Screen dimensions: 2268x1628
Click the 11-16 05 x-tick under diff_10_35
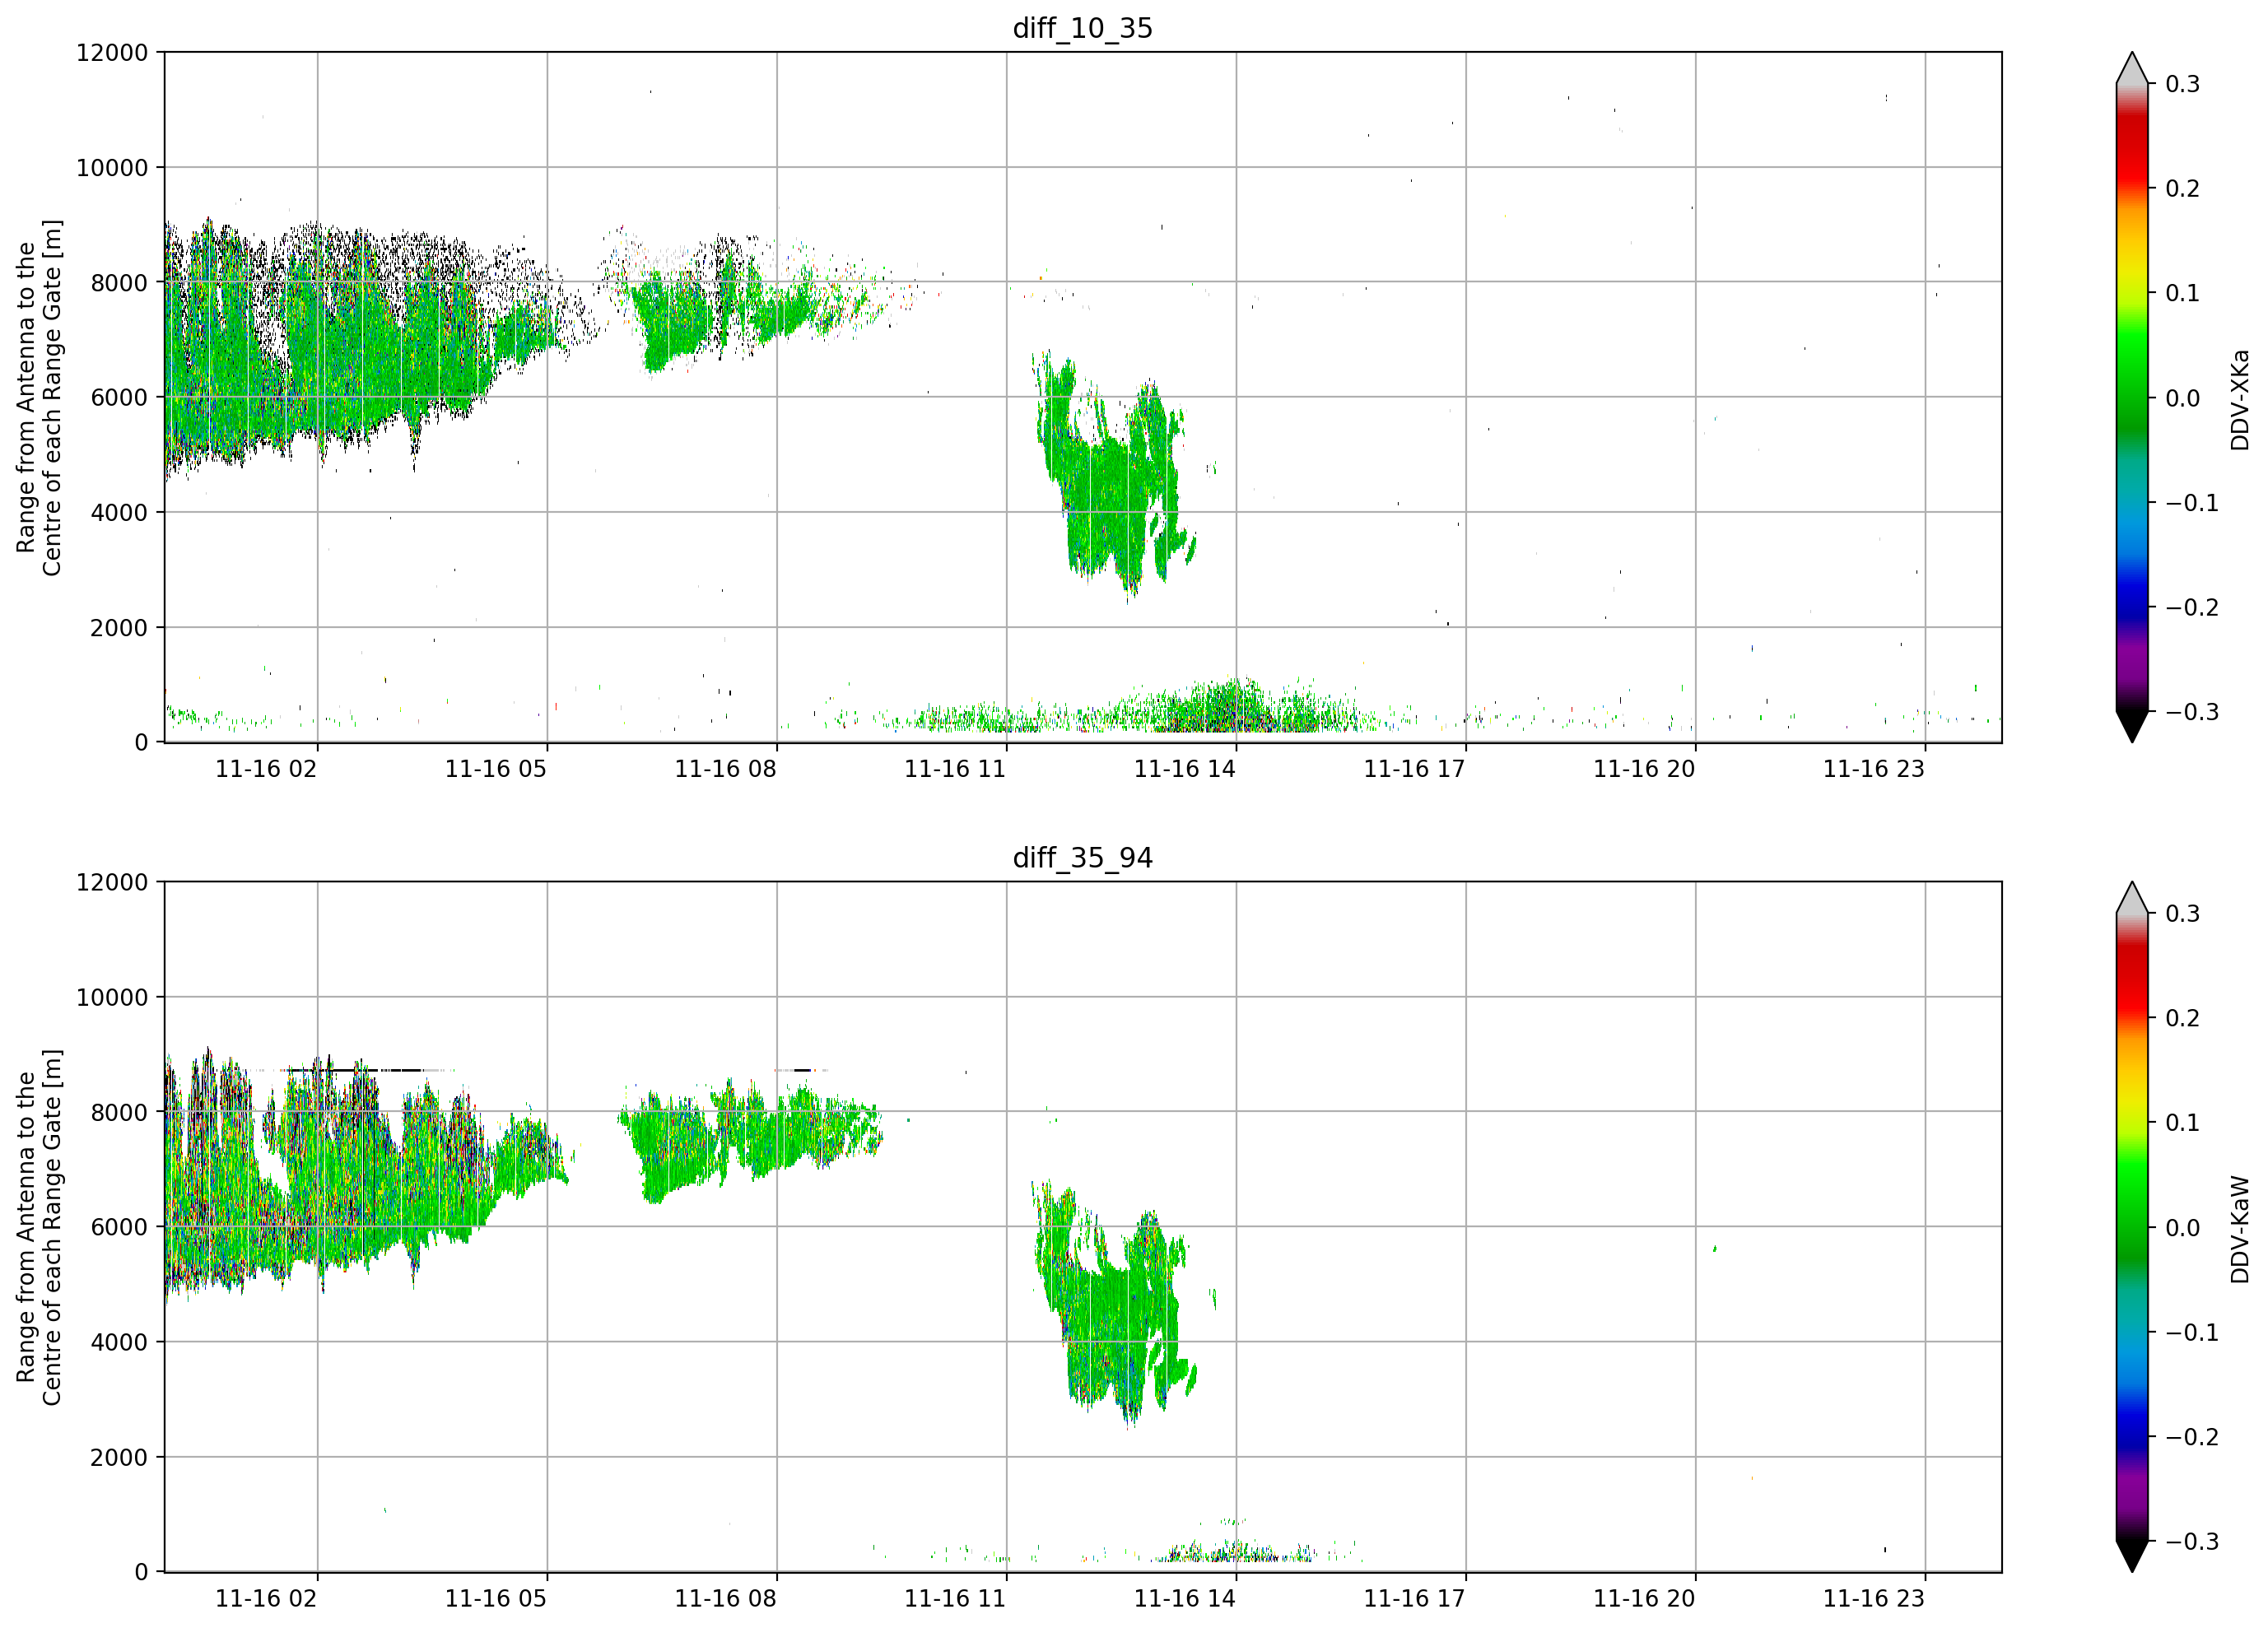[496, 769]
